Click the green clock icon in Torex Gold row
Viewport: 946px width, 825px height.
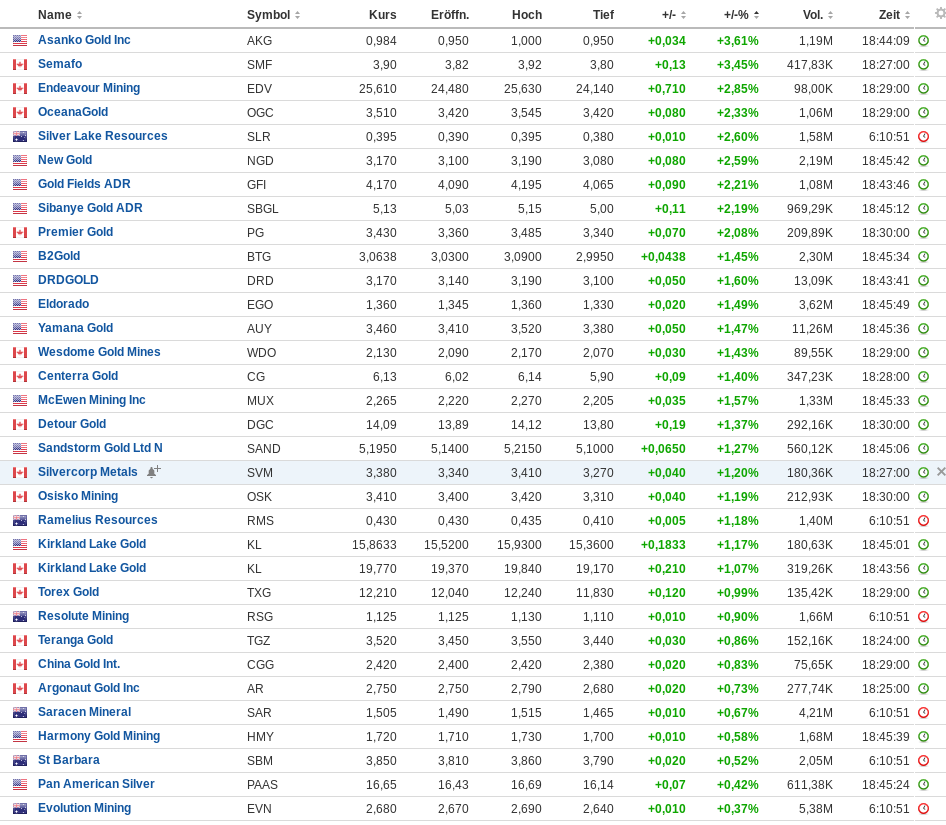point(923,593)
